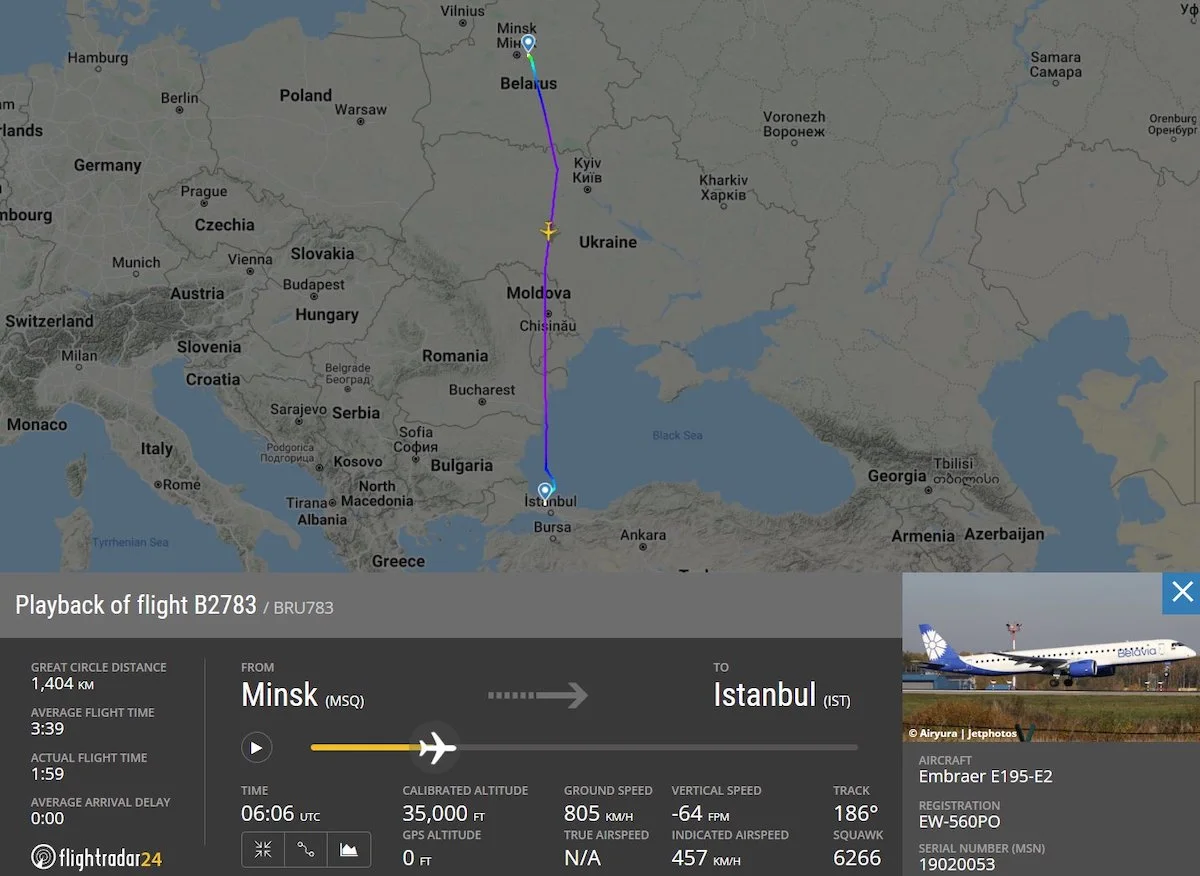This screenshot has height=876, width=1200.
Task: Click the Kyiv city label on map
Action: click(x=588, y=169)
